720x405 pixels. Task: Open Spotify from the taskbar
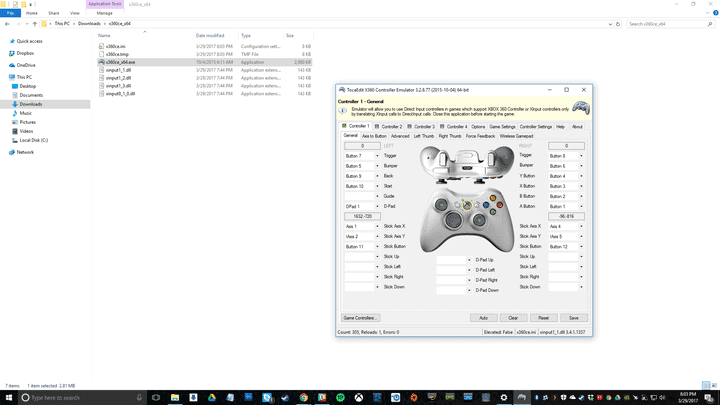tap(340, 398)
